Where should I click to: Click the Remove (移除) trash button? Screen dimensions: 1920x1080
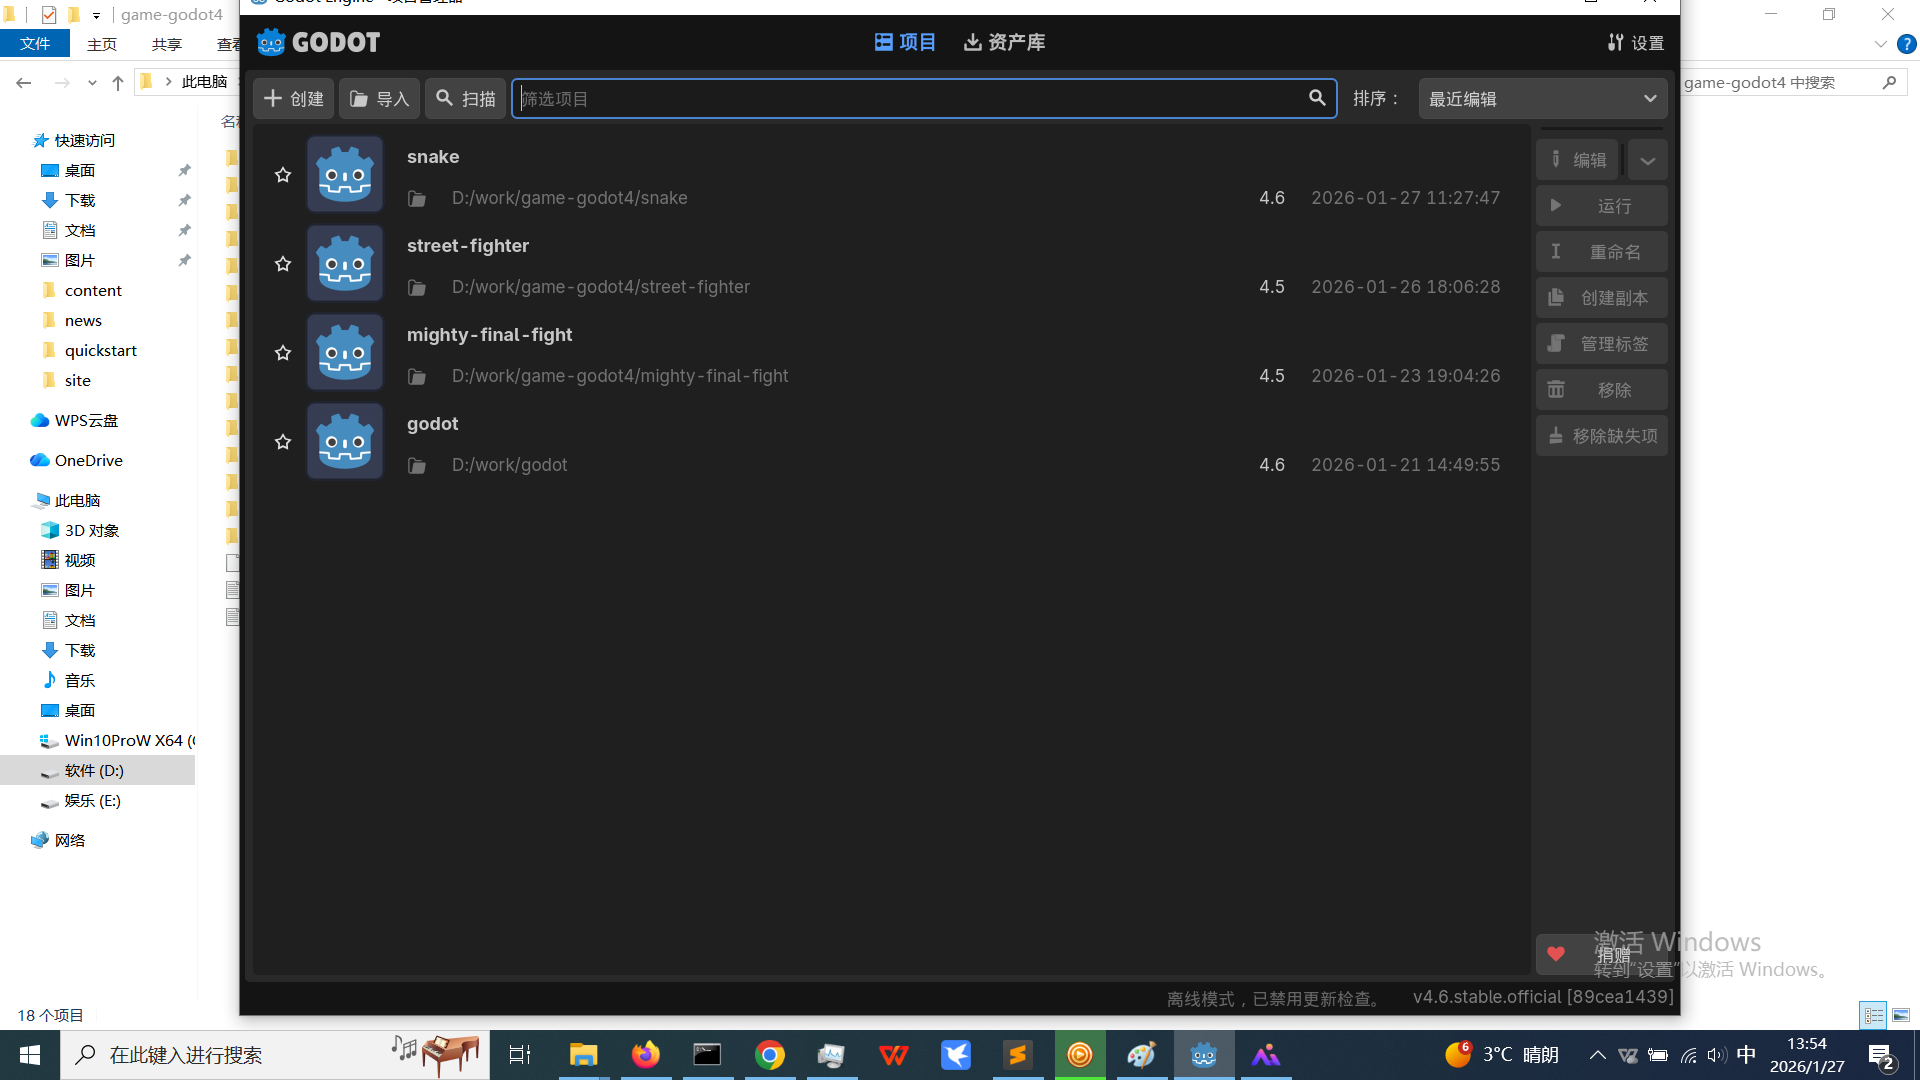click(x=1601, y=390)
